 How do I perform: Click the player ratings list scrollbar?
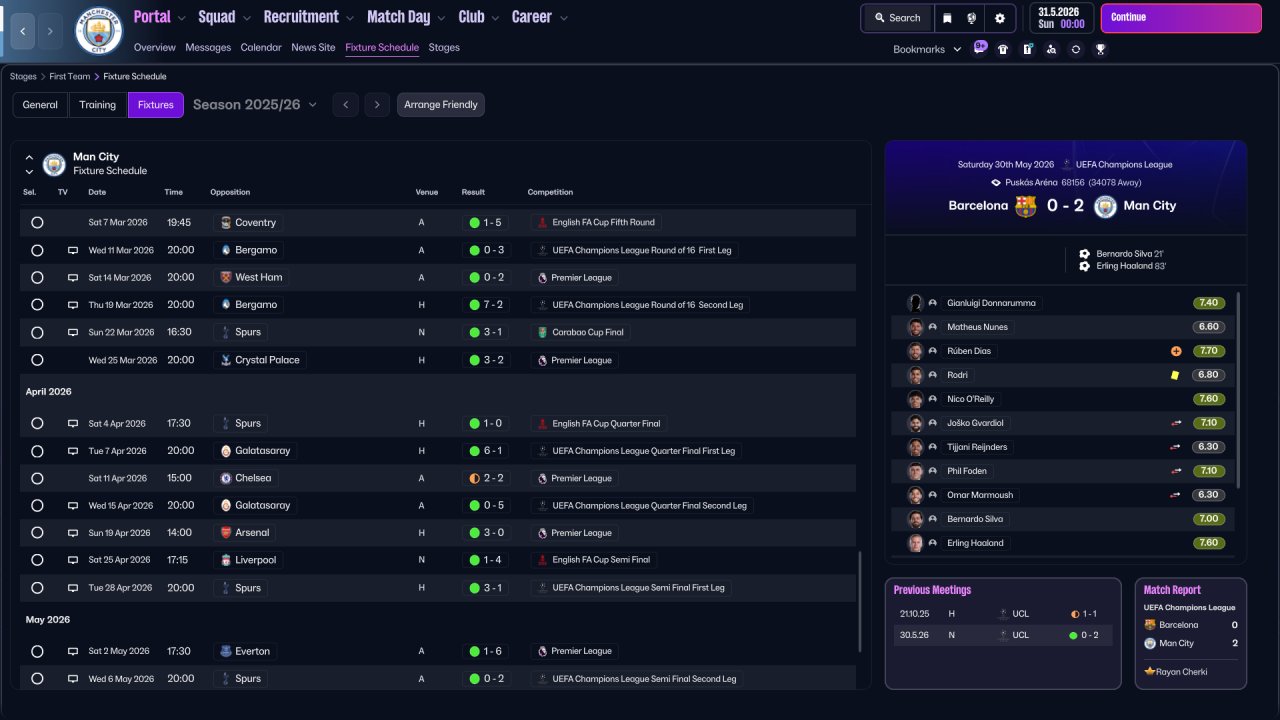click(1238, 390)
